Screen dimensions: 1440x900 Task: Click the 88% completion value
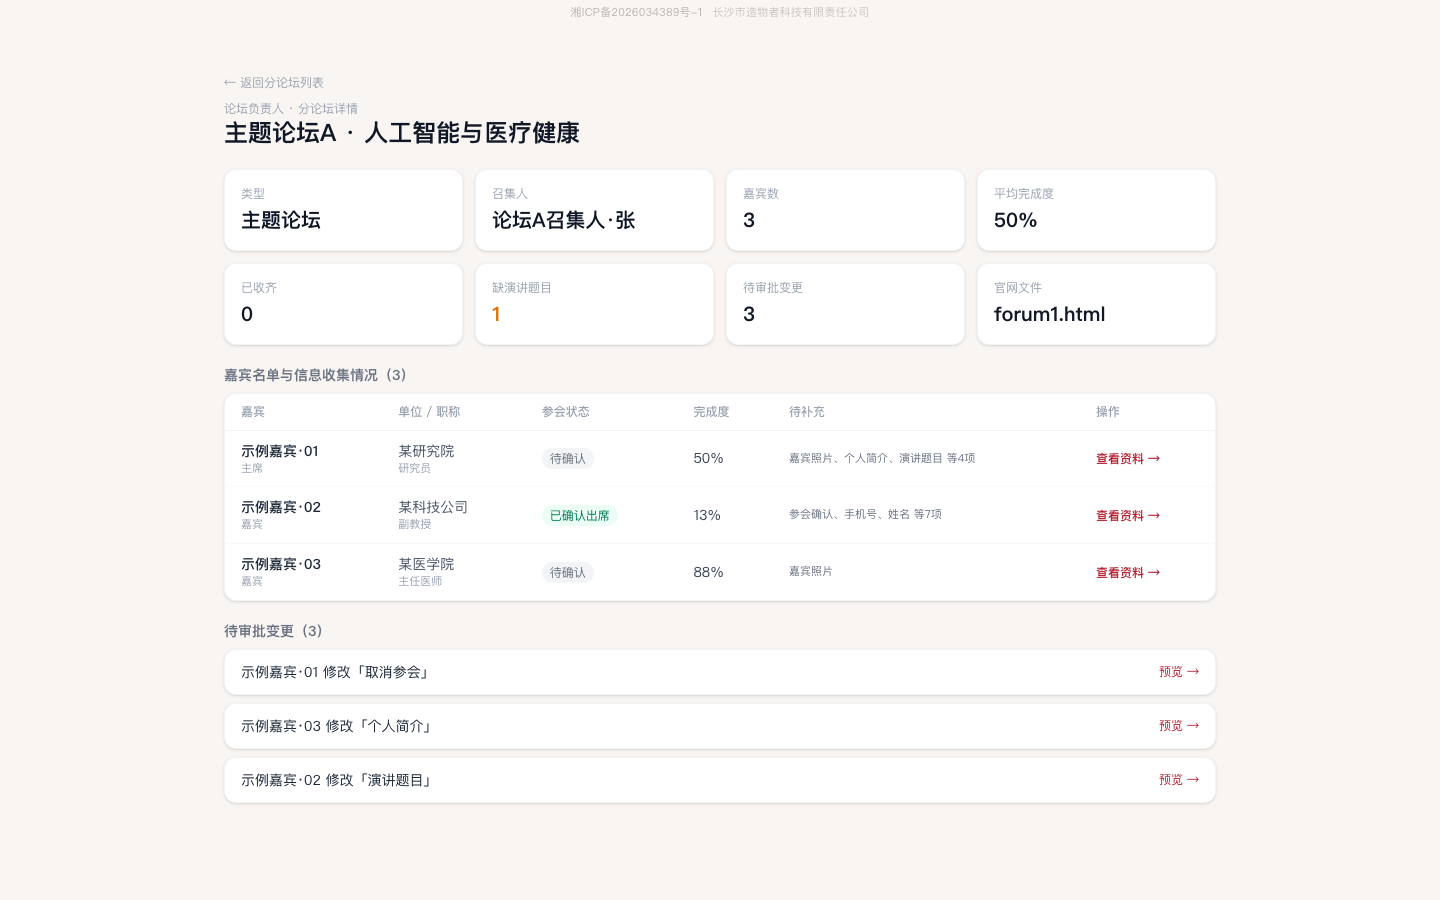click(x=708, y=572)
